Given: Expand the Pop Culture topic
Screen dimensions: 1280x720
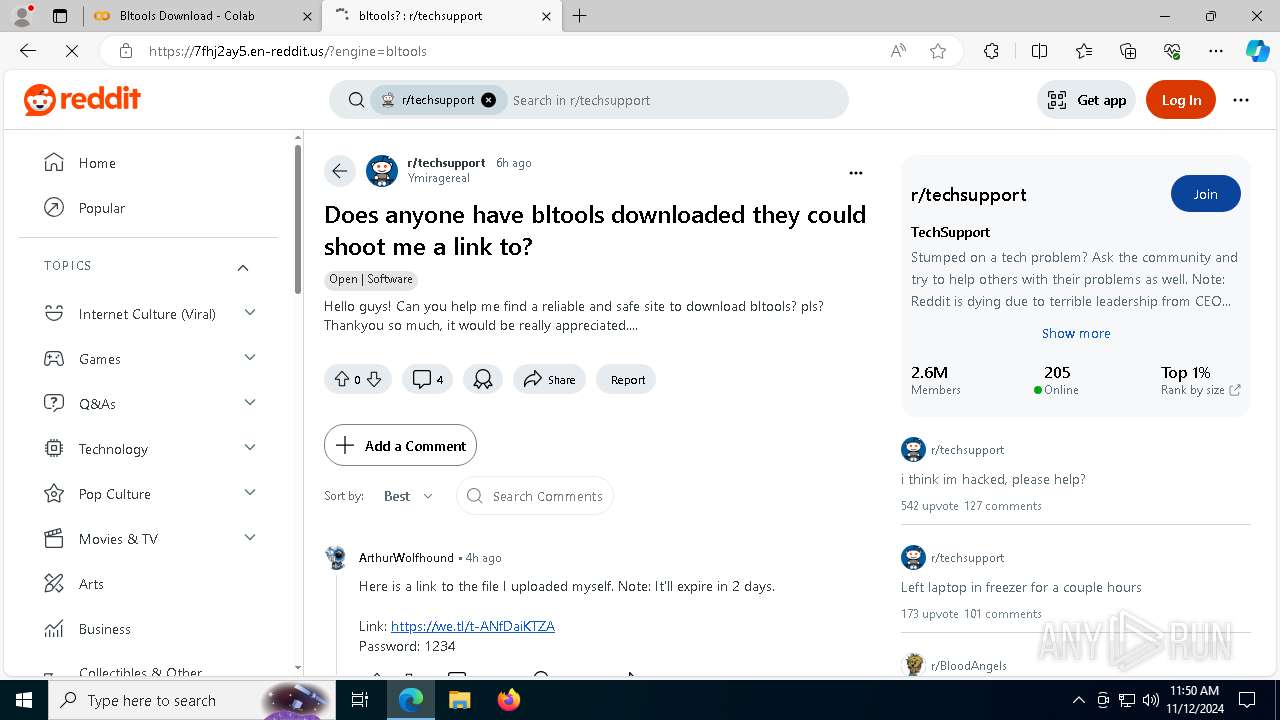Looking at the screenshot, I should coord(250,493).
